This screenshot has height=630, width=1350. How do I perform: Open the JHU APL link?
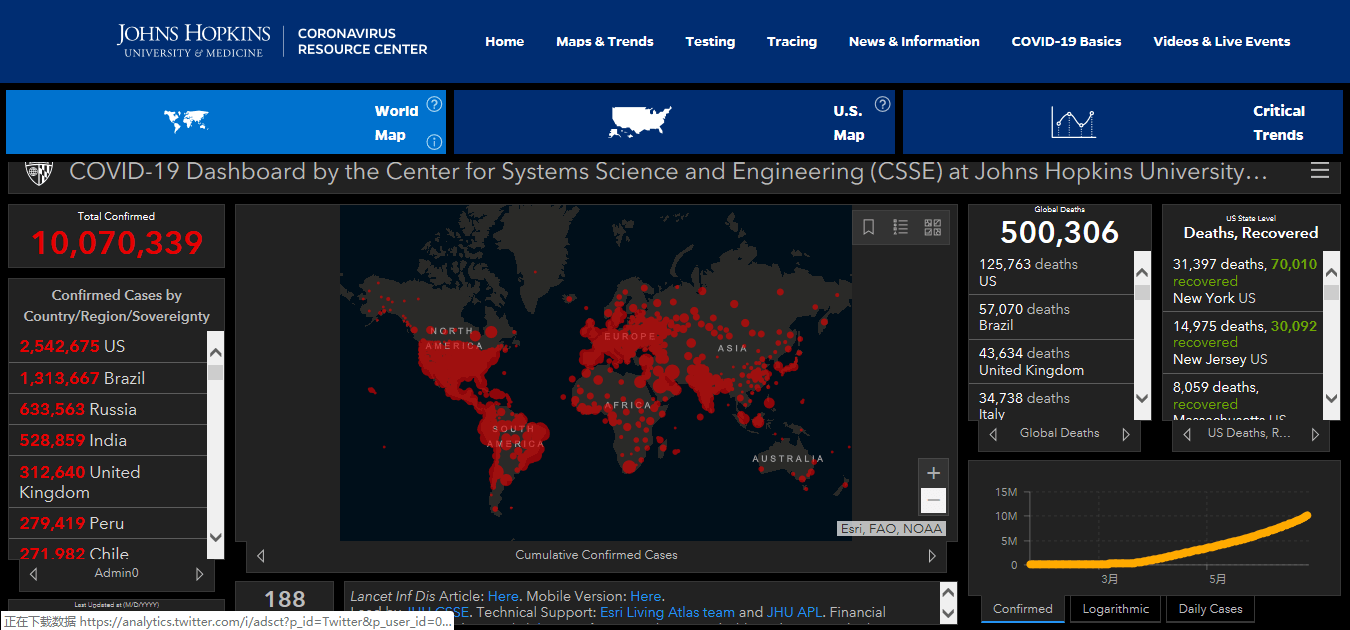click(797, 612)
